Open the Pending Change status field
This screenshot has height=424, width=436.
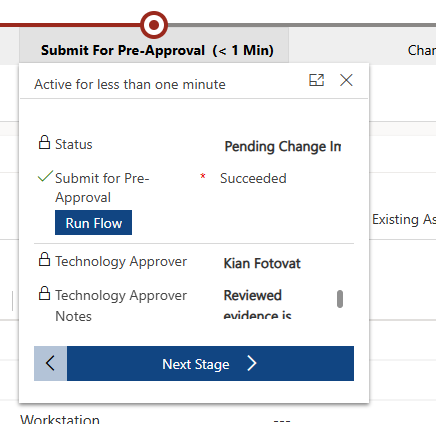[x=283, y=146]
